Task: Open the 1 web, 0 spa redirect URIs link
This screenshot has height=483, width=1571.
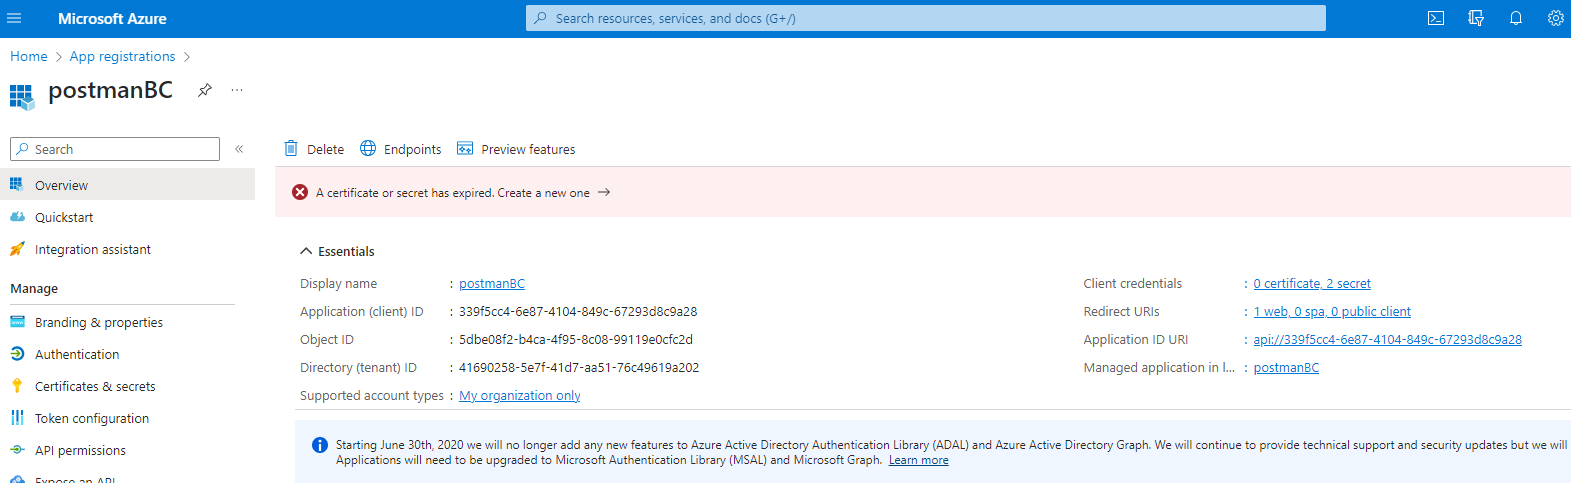Action: 1332,312
